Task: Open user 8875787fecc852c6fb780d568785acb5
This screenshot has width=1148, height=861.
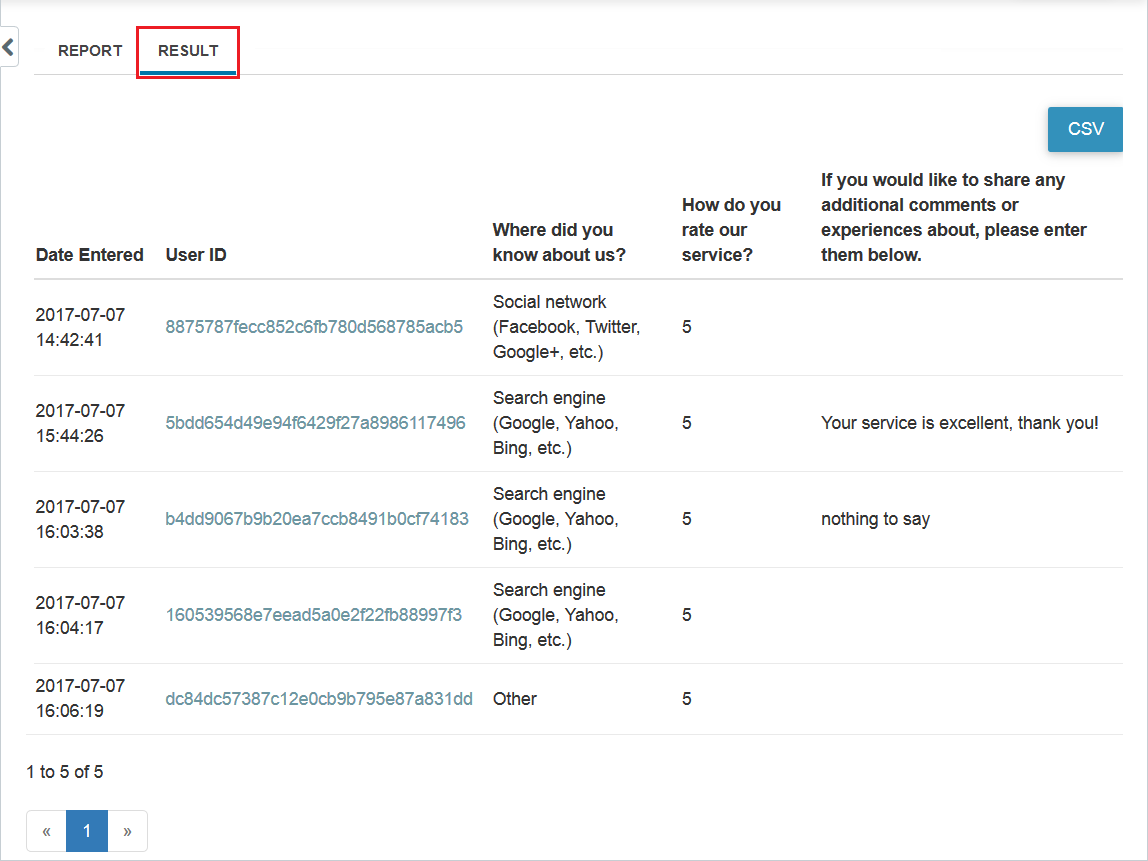Action: tap(314, 327)
